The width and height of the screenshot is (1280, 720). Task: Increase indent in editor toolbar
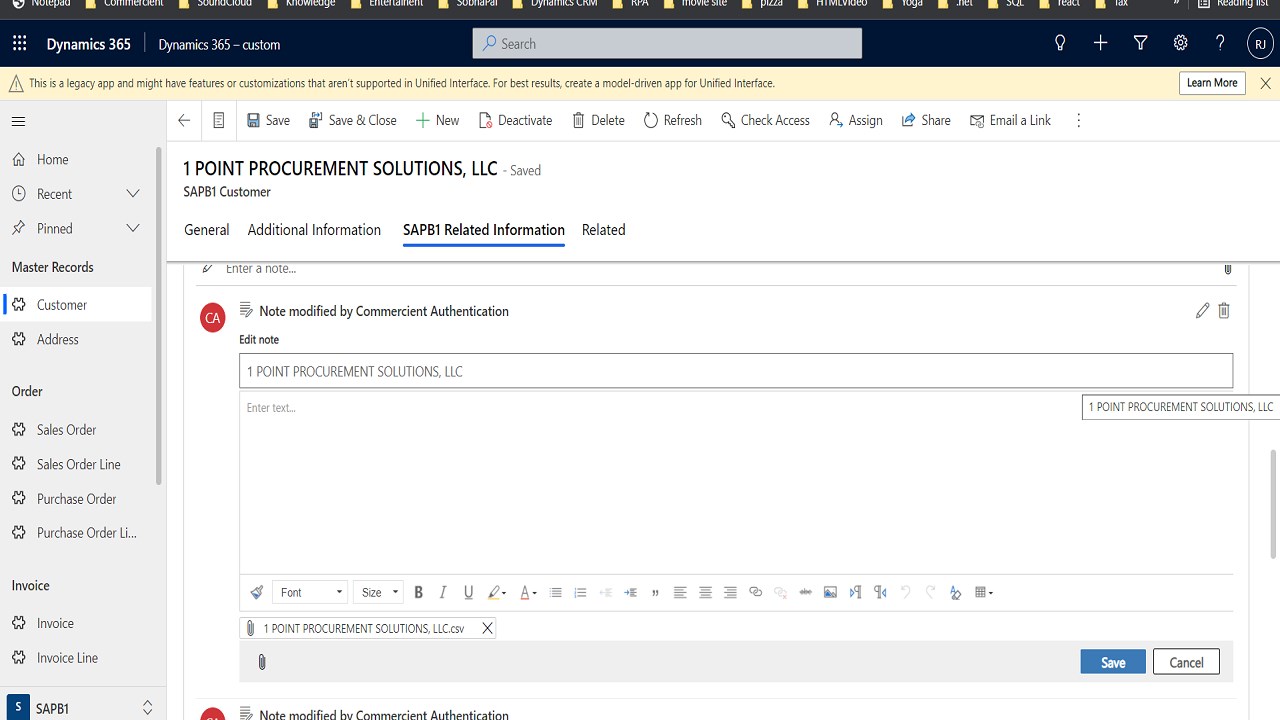tap(630, 592)
